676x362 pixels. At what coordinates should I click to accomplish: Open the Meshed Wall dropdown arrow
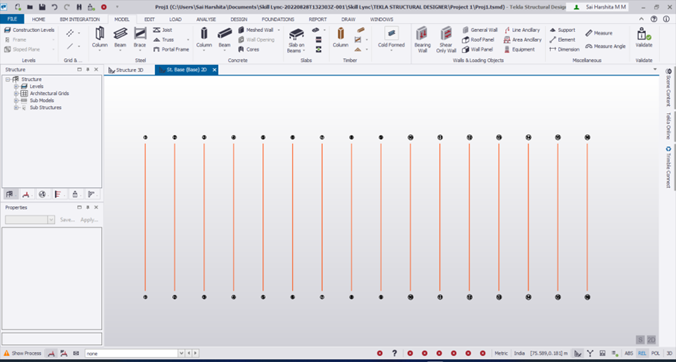(x=279, y=30)
